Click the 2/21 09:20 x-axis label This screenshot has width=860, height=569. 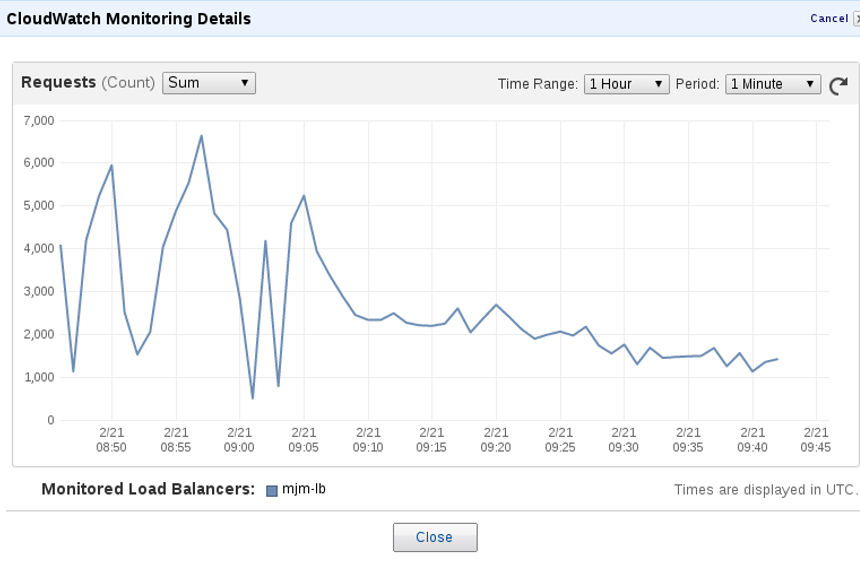[x=496, y=440]
